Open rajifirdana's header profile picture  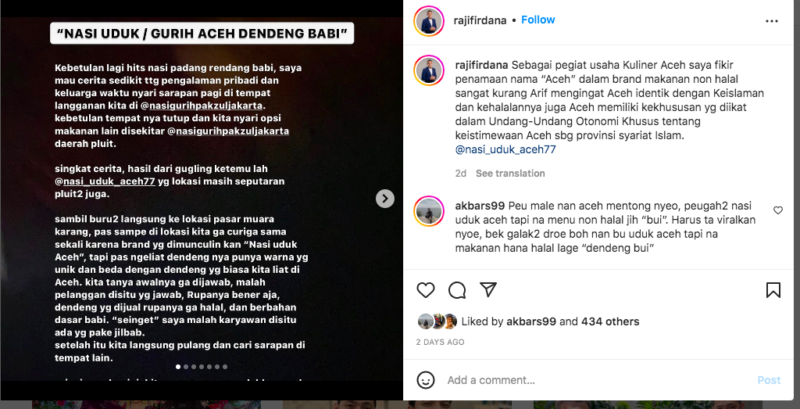429,21
